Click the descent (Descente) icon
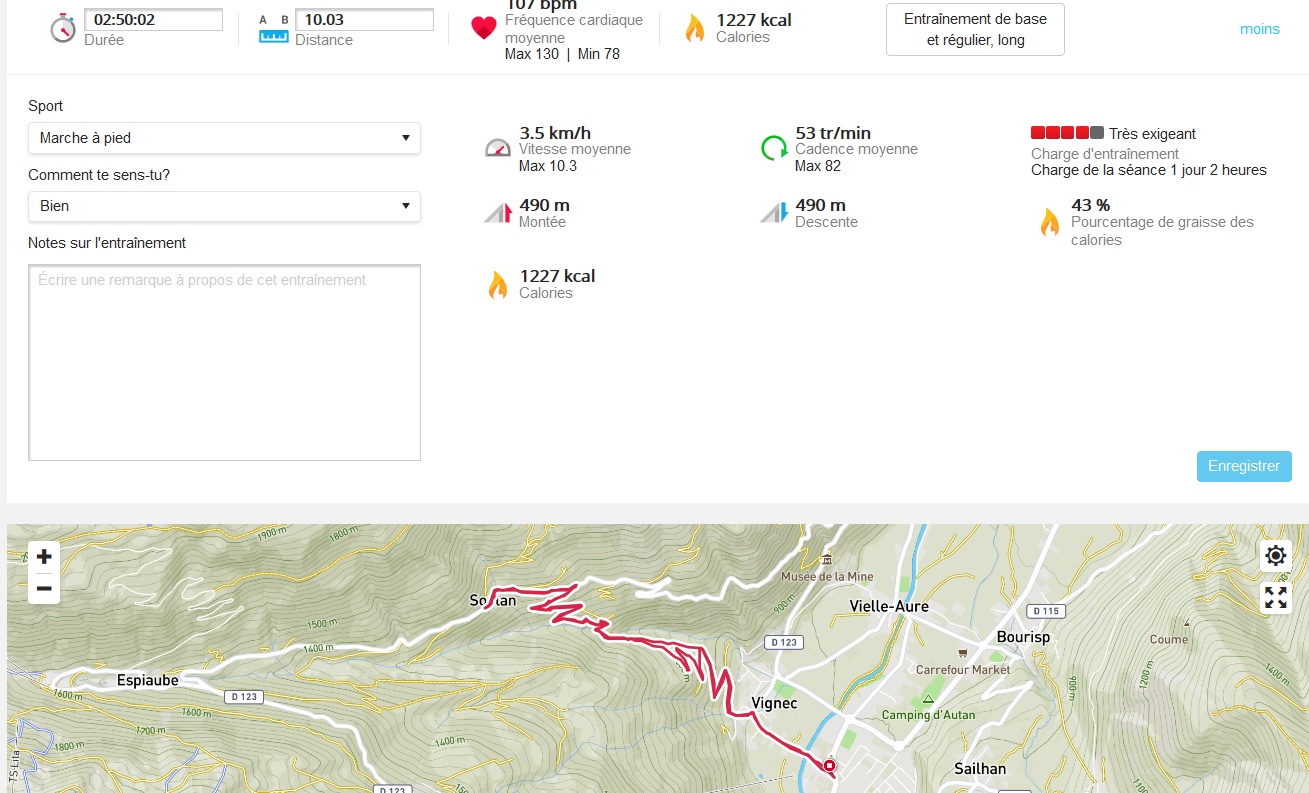Screen dimensions: 1309x793 point(774,212)
